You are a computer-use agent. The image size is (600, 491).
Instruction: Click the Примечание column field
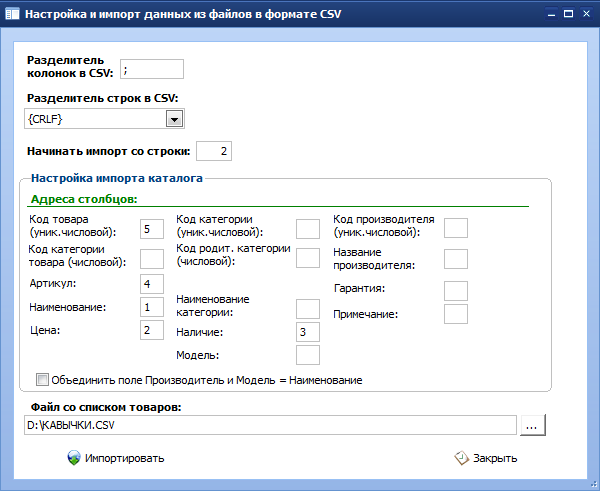tap(456, 314)
